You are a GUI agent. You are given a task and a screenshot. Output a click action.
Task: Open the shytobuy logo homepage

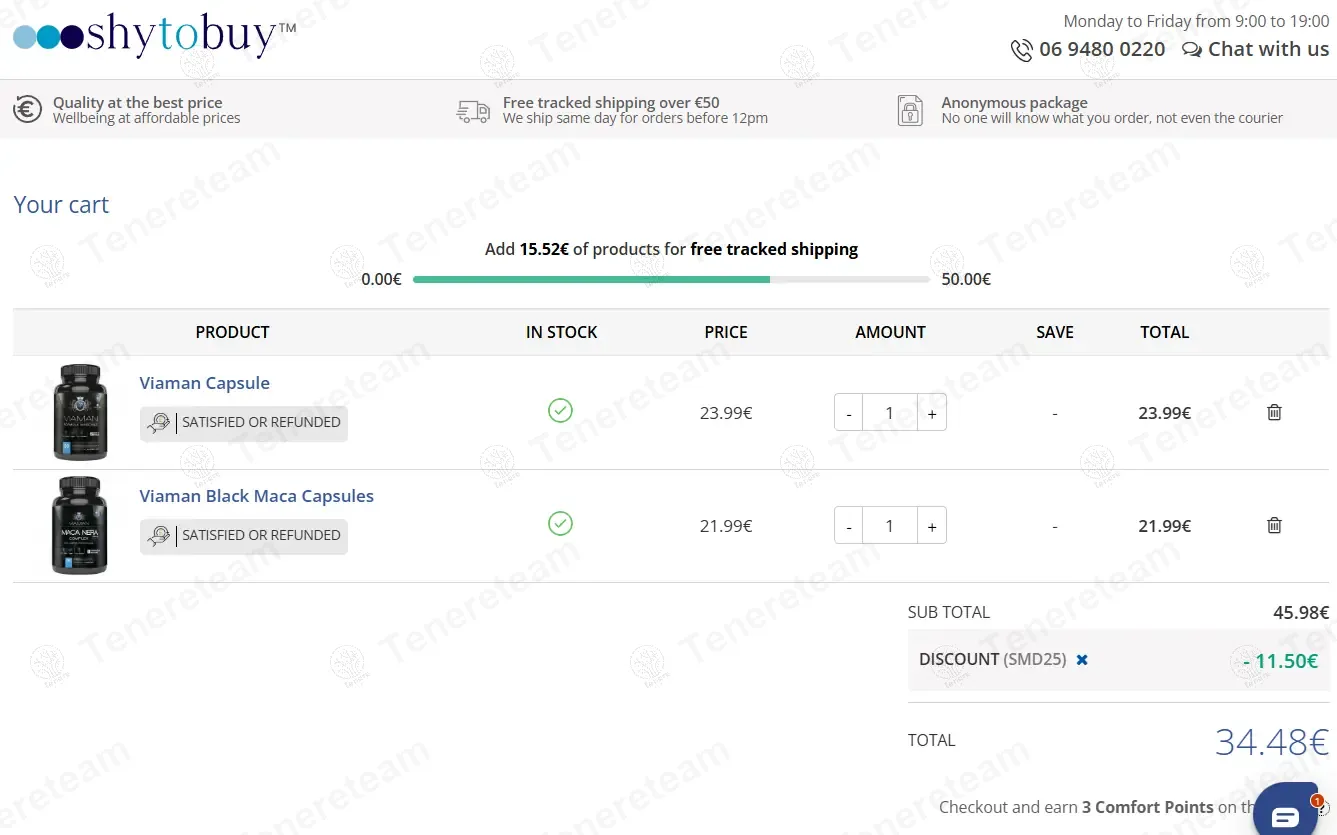point(154,36)
